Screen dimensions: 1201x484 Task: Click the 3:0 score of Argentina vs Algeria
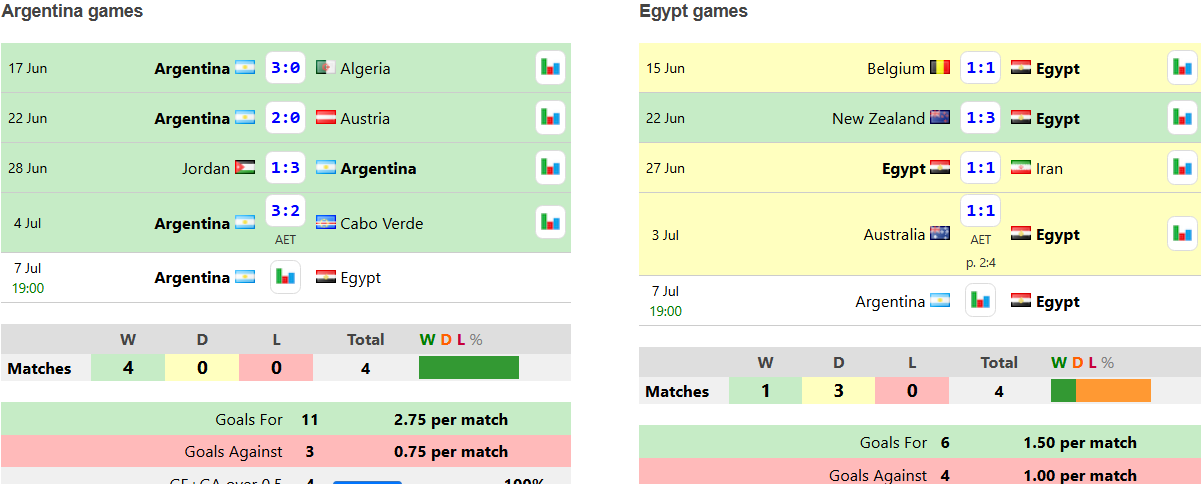pyautogui.click(x=285, y=68)
